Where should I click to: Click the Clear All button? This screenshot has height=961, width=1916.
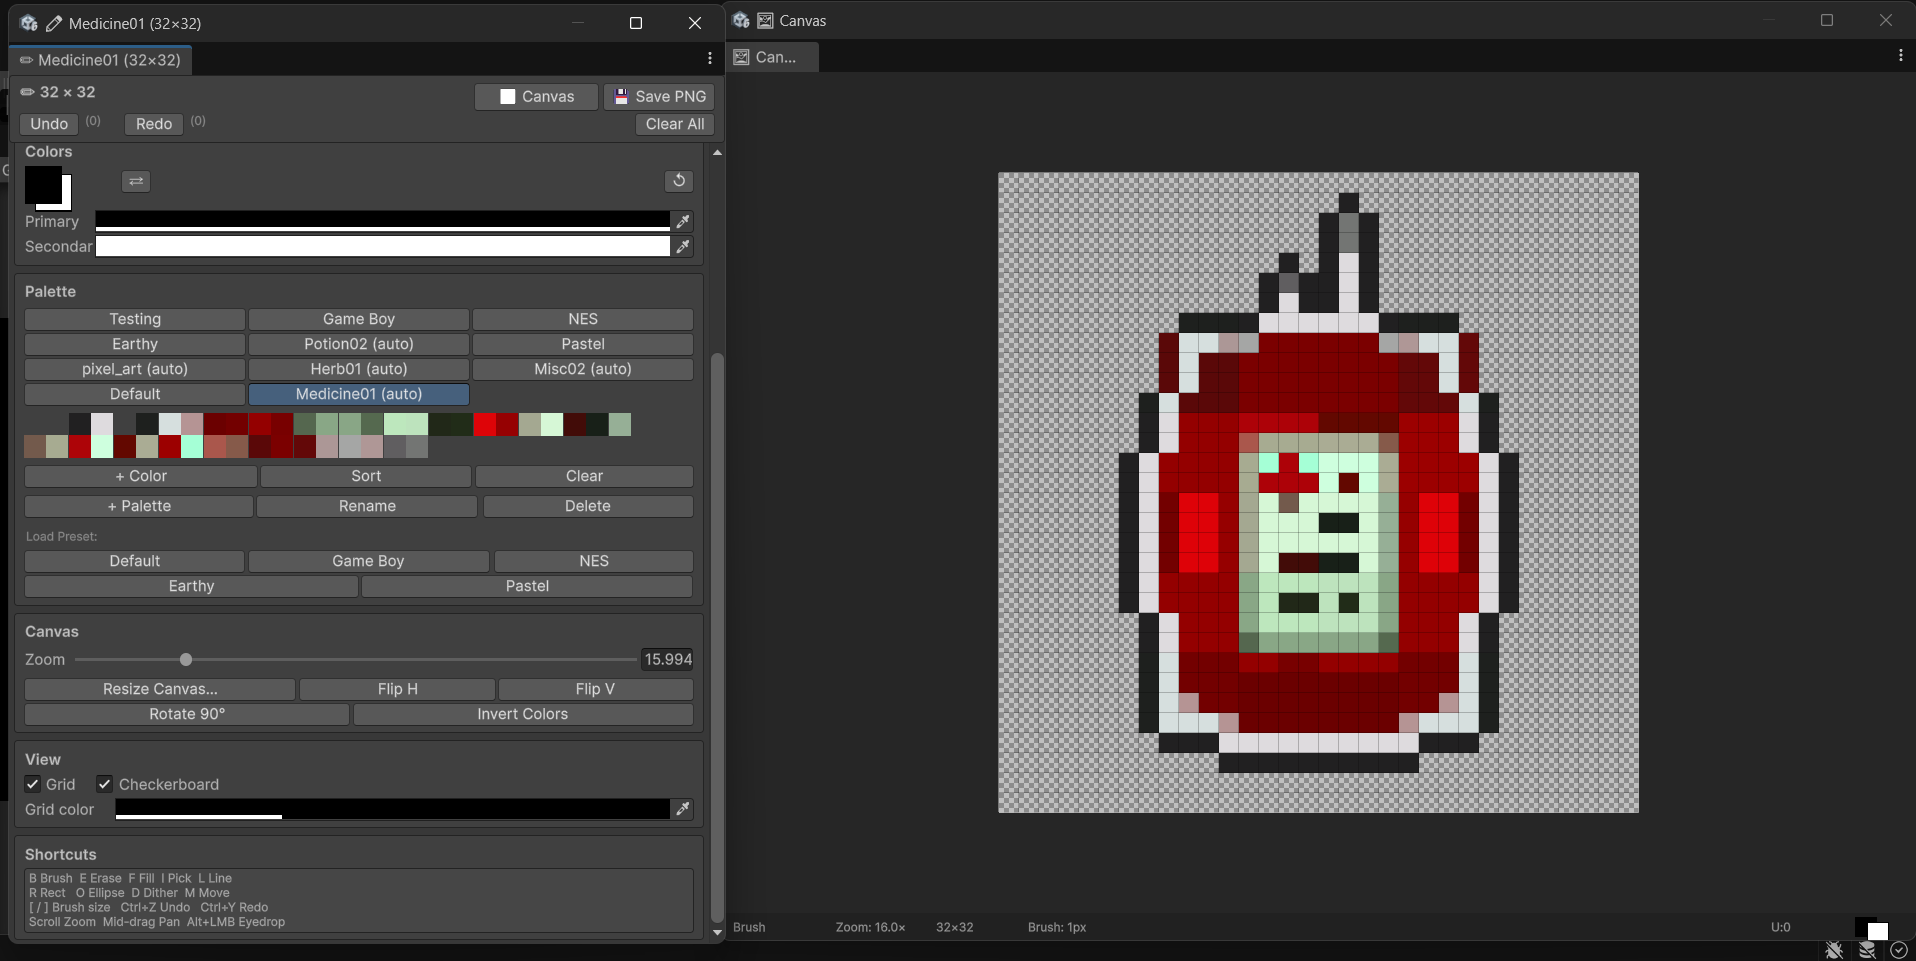(x=675, y=124)
